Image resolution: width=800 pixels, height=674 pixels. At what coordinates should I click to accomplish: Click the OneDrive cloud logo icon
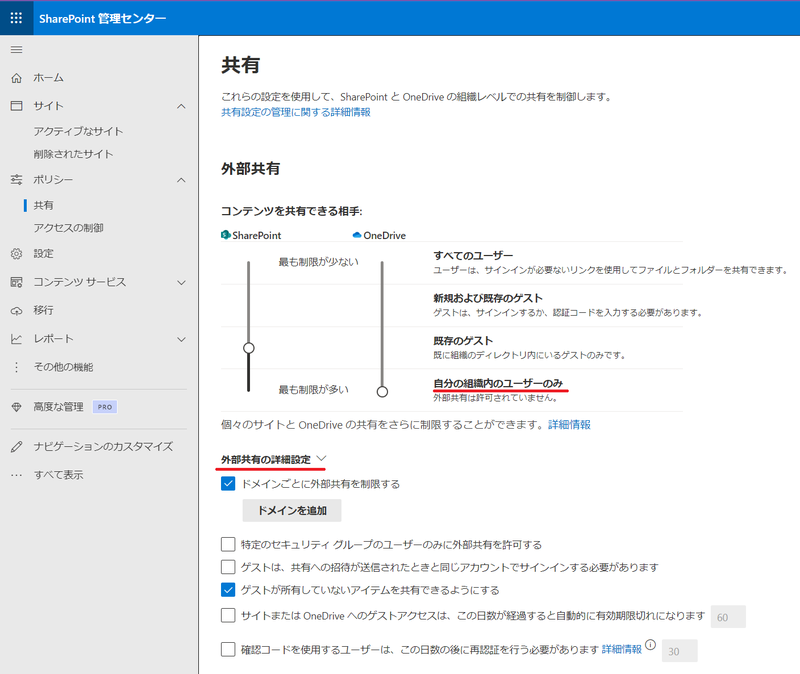(357, 235)
